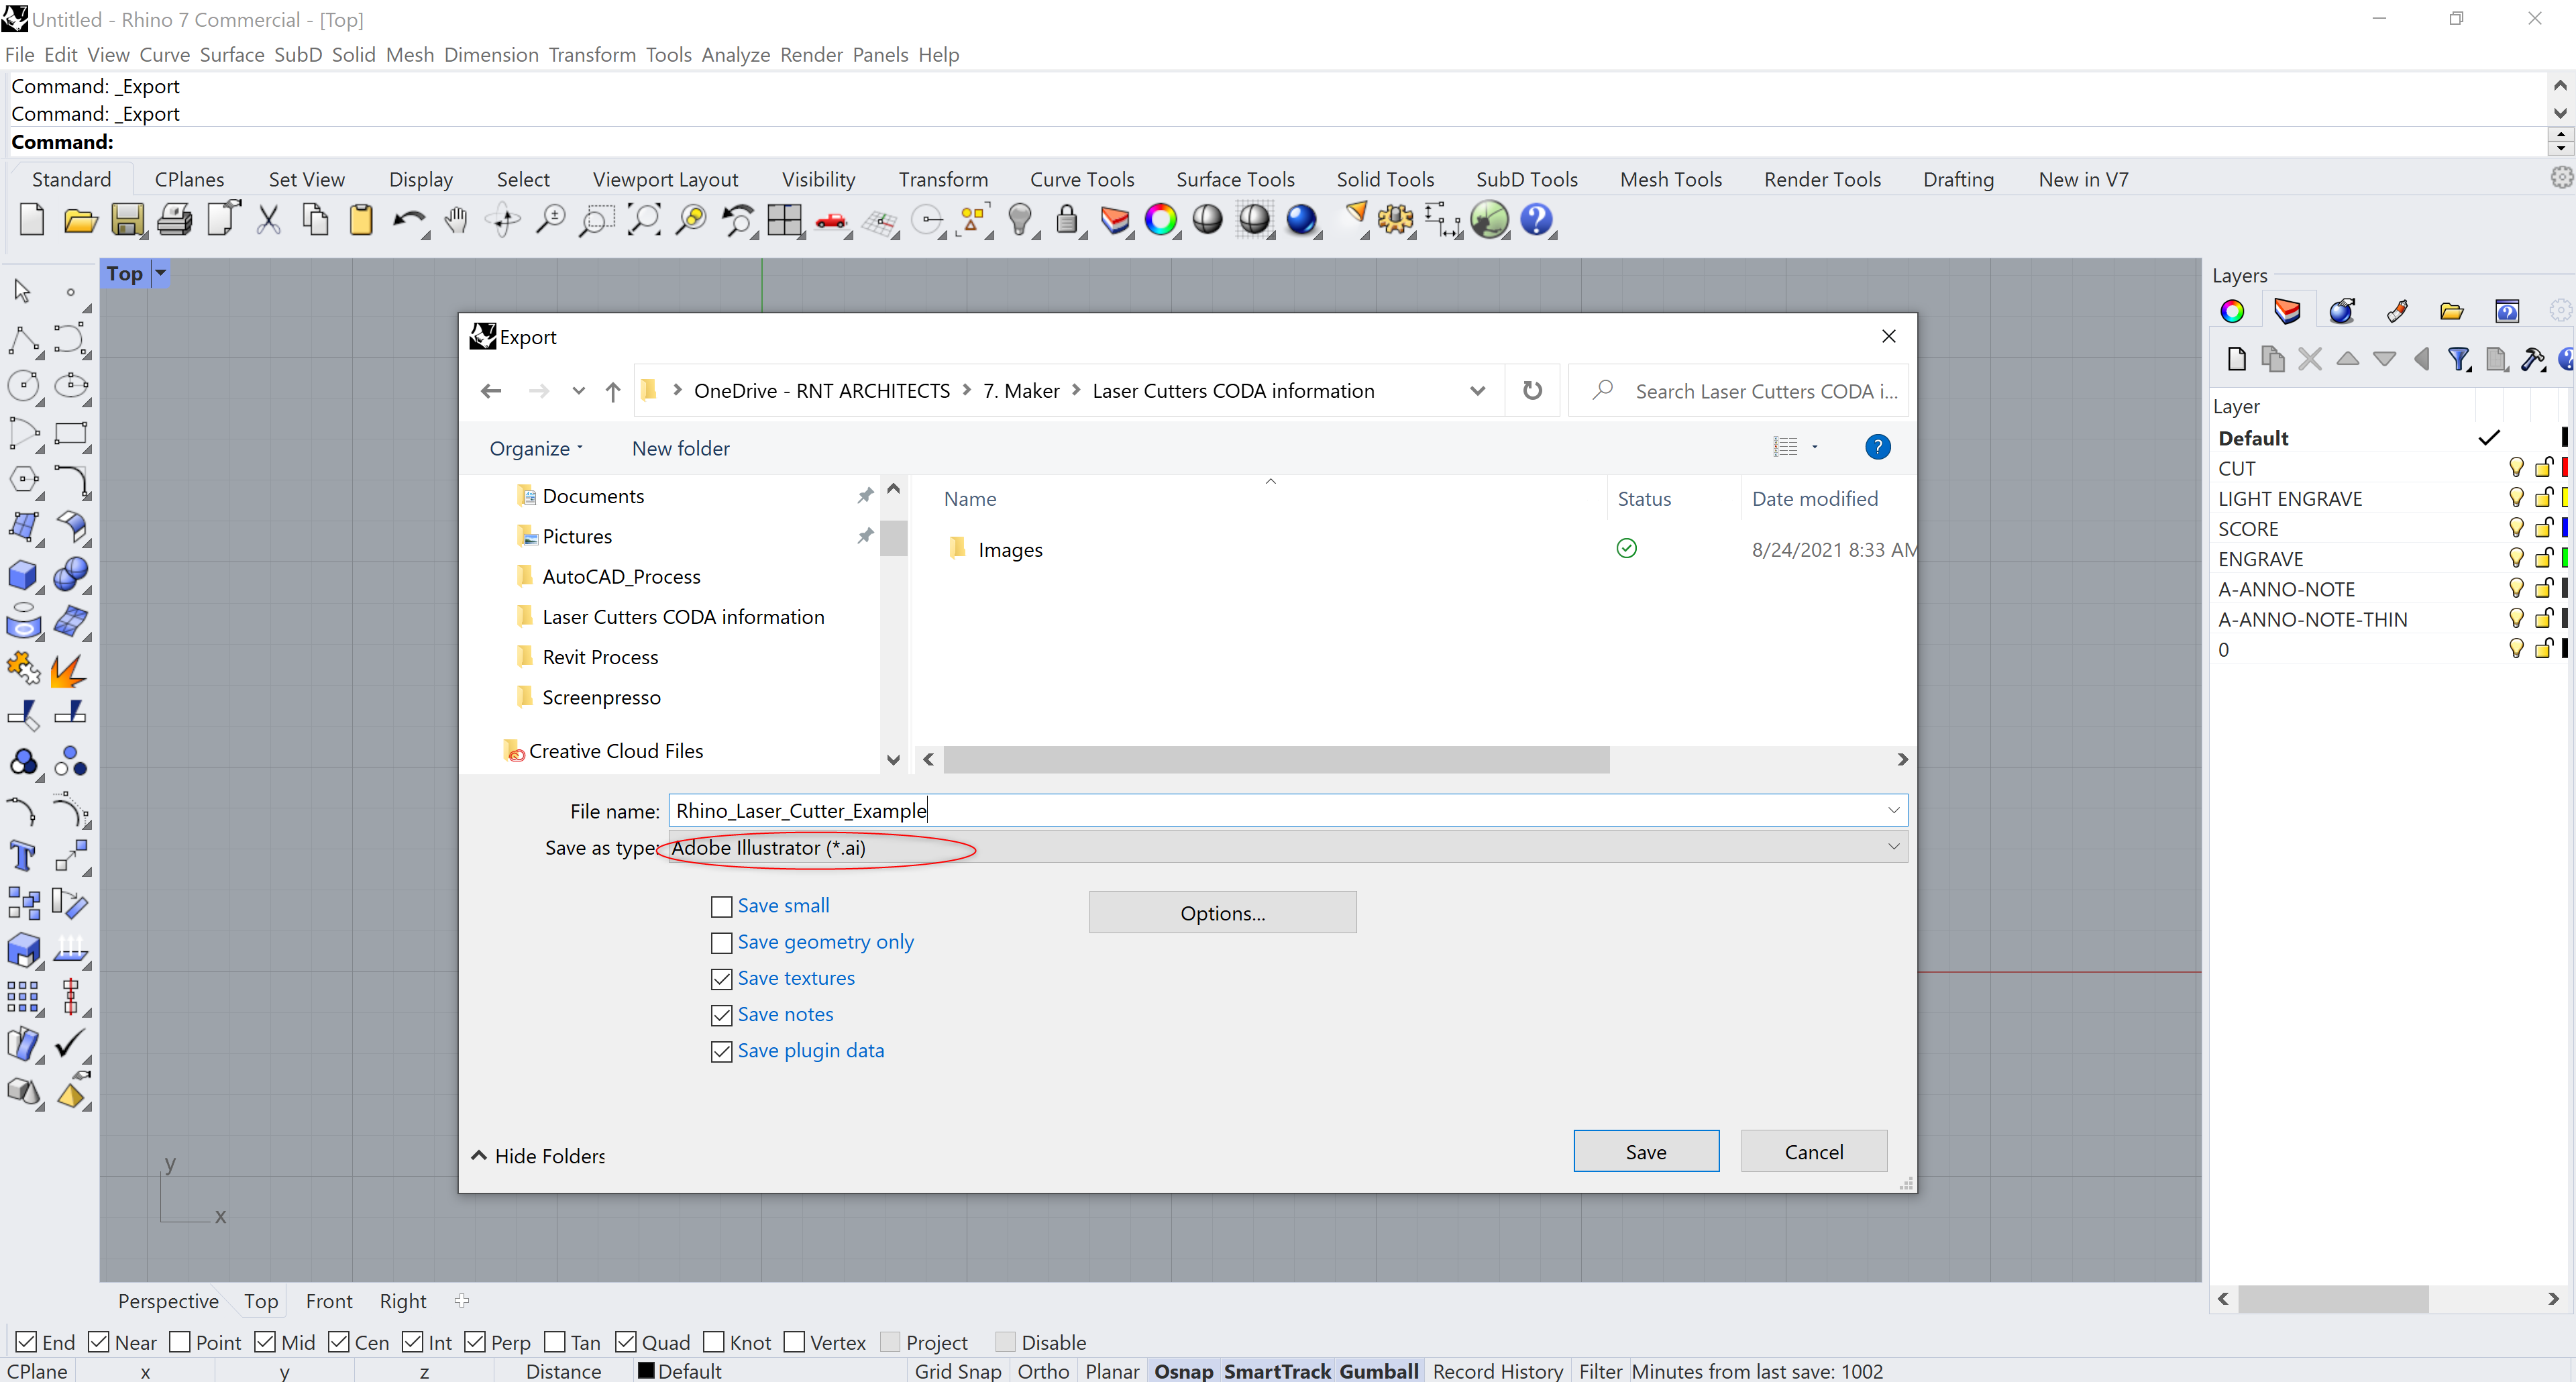
Task: Click the Cancel button in Export dialog
Action: [x=1814, y=1152]
